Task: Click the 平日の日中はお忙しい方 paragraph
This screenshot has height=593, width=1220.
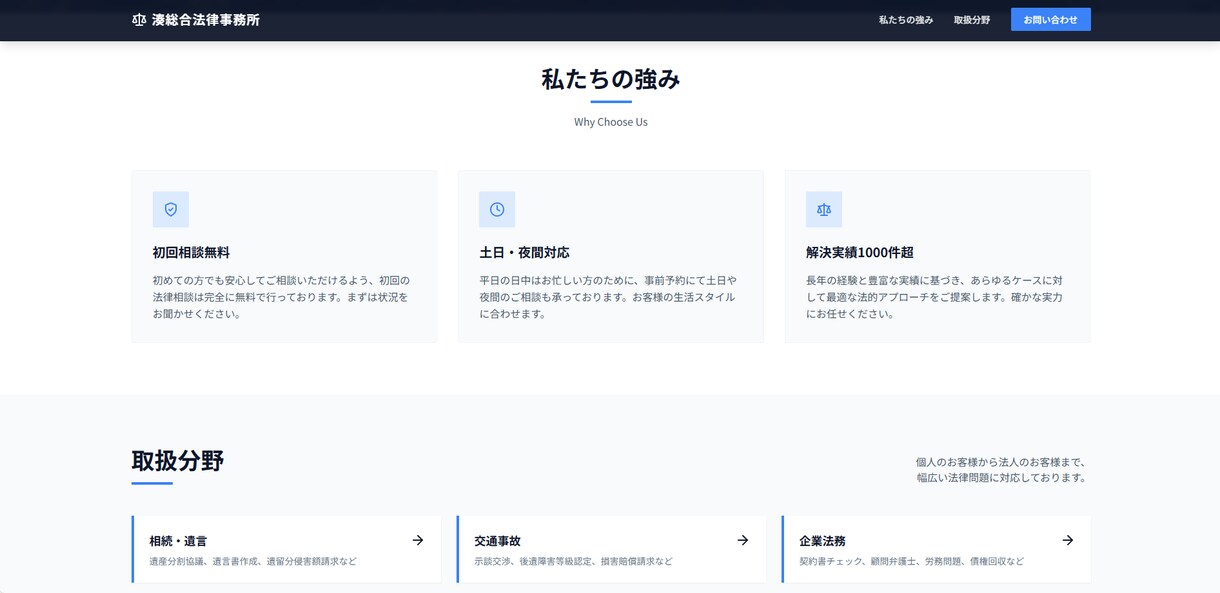Action: pyautogui.click(x=608, y=297)
